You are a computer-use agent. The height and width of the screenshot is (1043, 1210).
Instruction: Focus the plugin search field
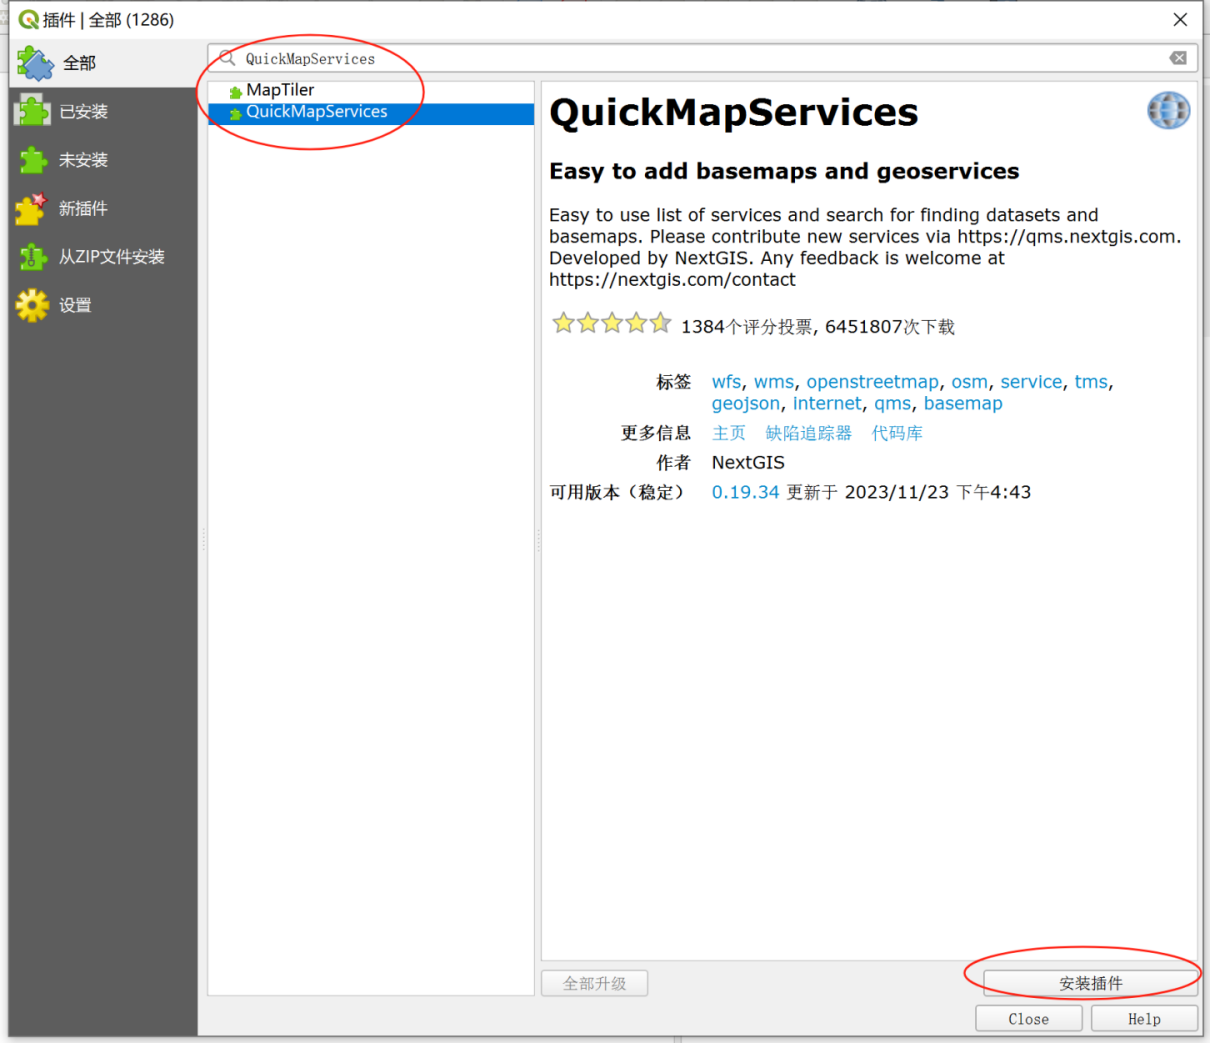pyautogui.click(x=704, y=58)
